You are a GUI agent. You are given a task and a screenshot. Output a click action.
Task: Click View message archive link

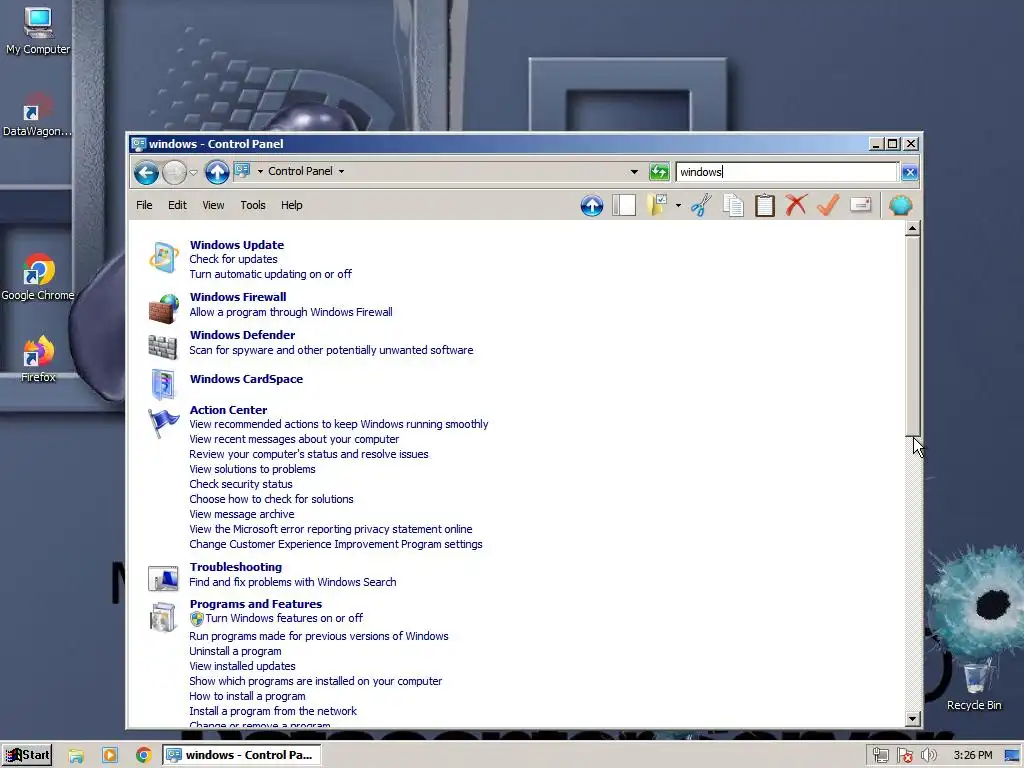242,514
